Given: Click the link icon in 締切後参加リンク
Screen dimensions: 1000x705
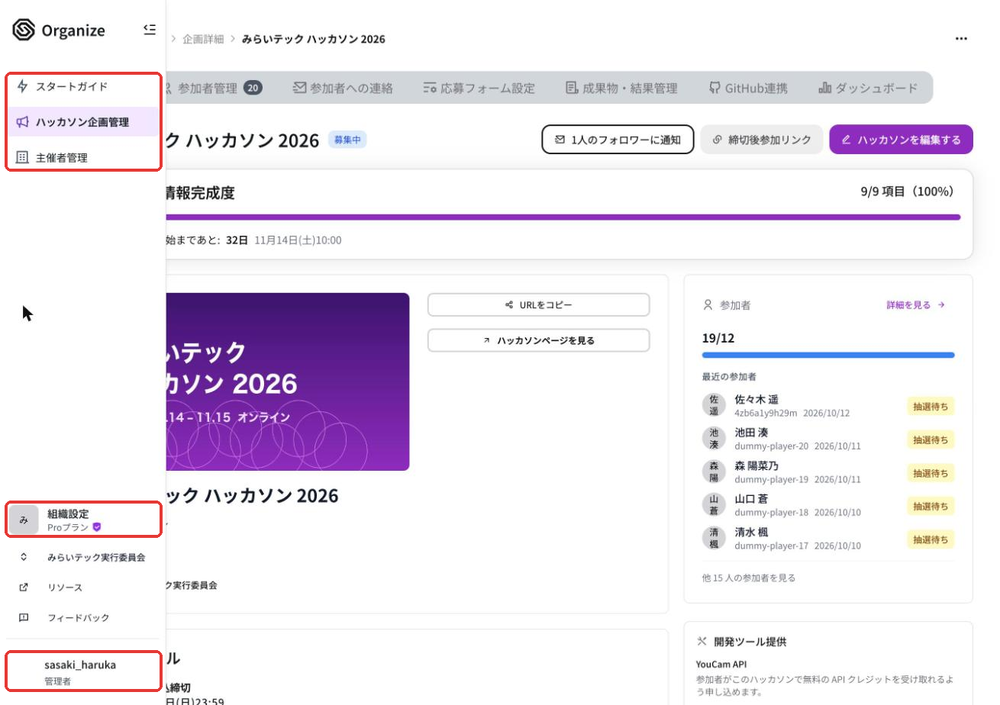Looking at the screenshot, I should 717,139.
